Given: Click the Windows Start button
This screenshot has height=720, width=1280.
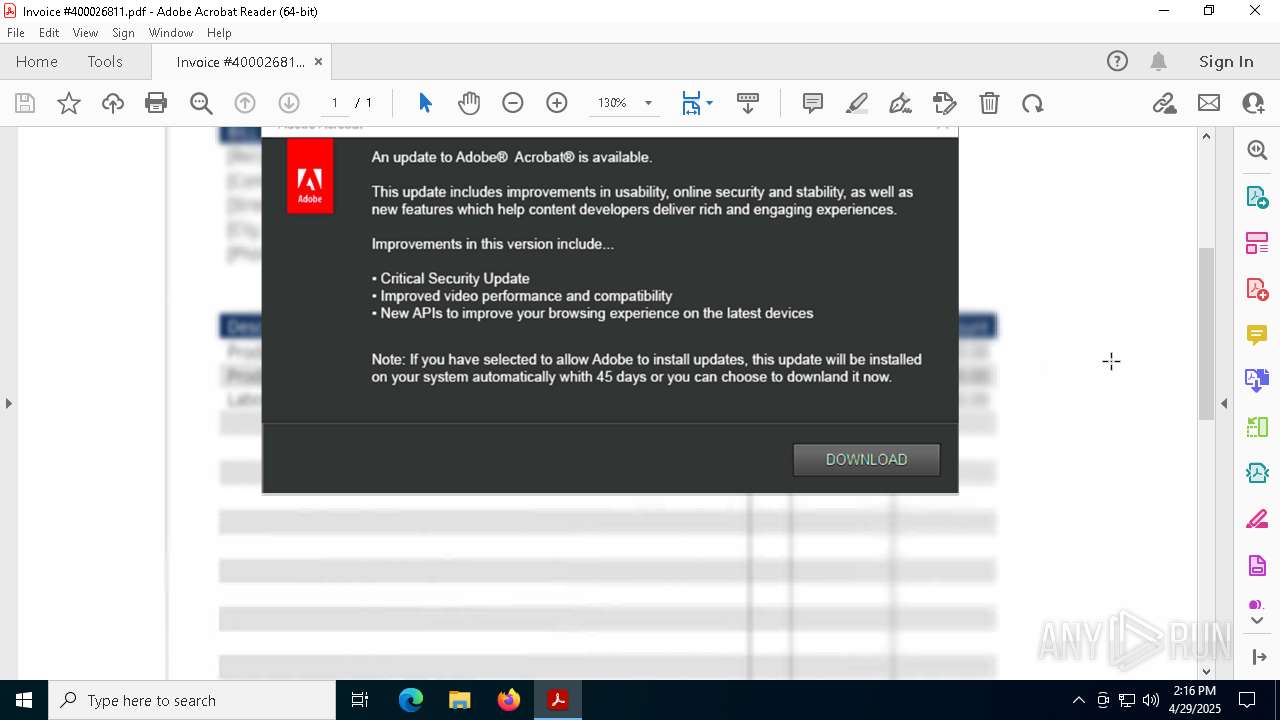Looking at the screenshot, I should tap(24, 700).
